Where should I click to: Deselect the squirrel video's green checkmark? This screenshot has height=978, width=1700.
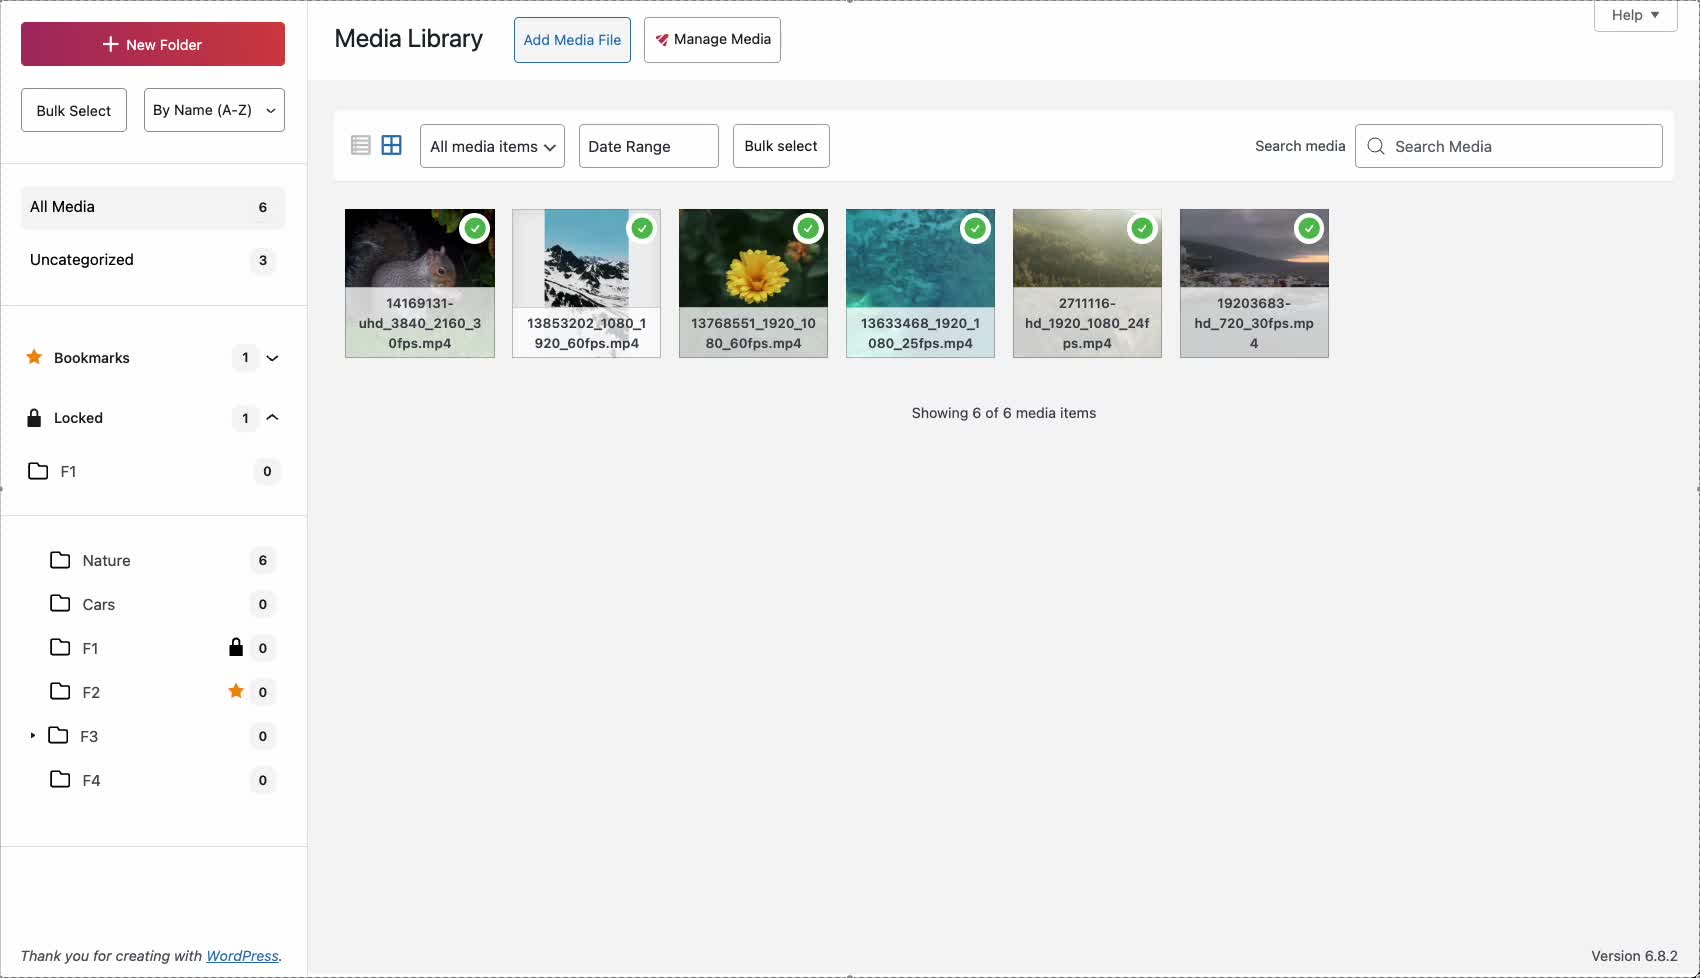(x=475, y=228)
